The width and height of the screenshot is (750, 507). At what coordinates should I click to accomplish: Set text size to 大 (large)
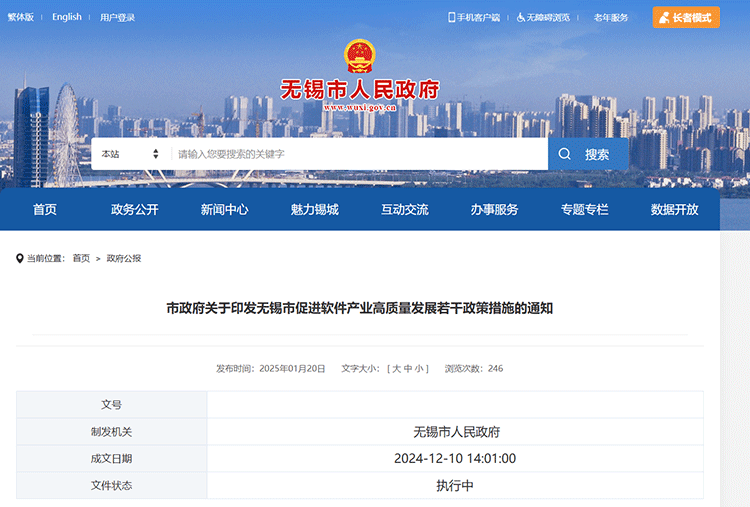pyautogui.click(x=397, y=369)
